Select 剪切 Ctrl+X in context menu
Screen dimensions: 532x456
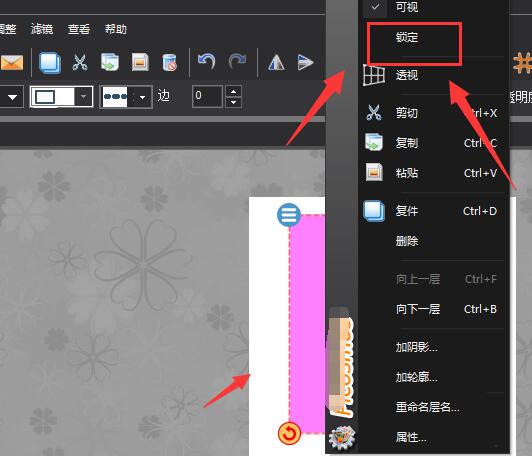pos(434,113)
